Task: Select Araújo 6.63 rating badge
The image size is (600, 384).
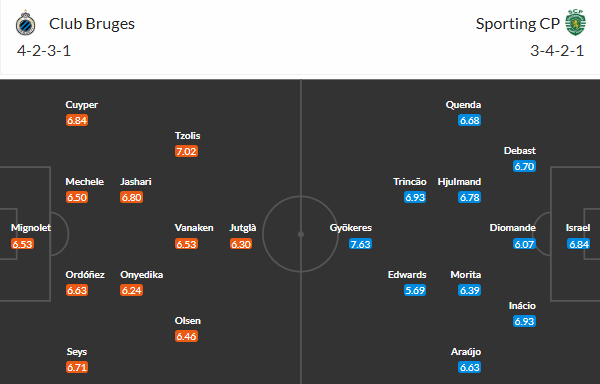Action: pos(470,367)
